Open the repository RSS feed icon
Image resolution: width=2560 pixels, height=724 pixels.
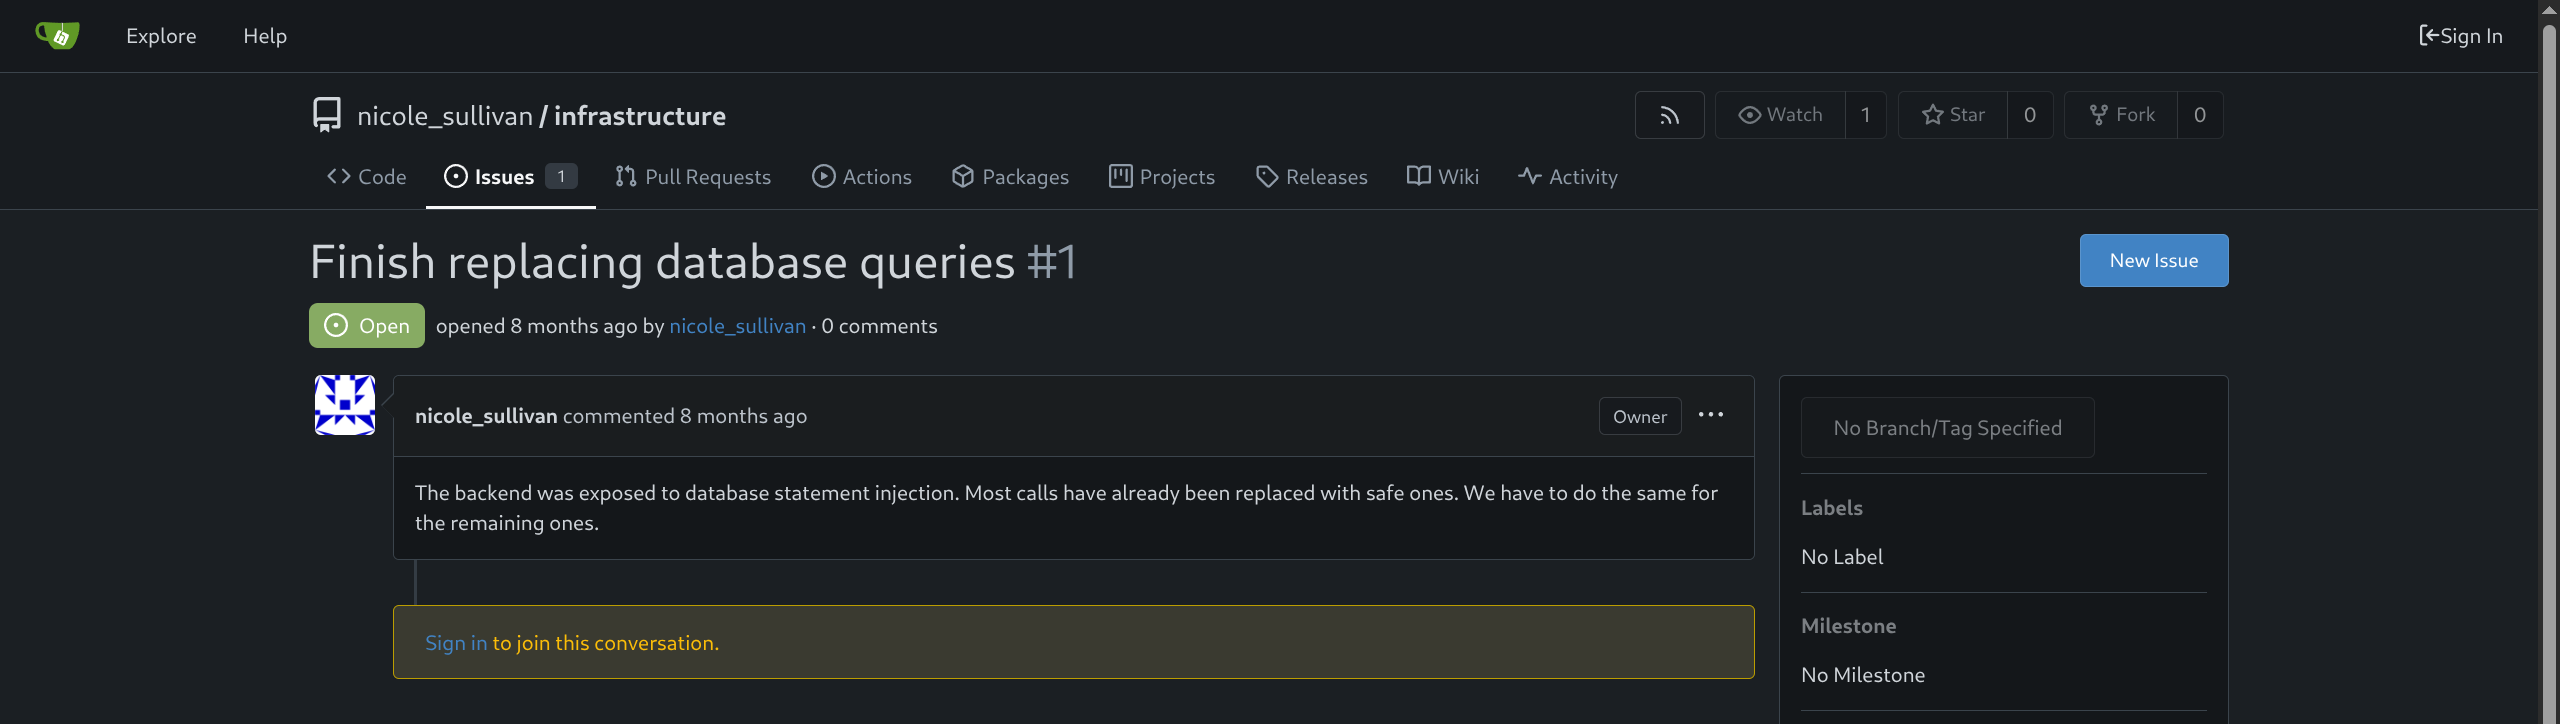pyautogui.click(x=1669, y=115)
